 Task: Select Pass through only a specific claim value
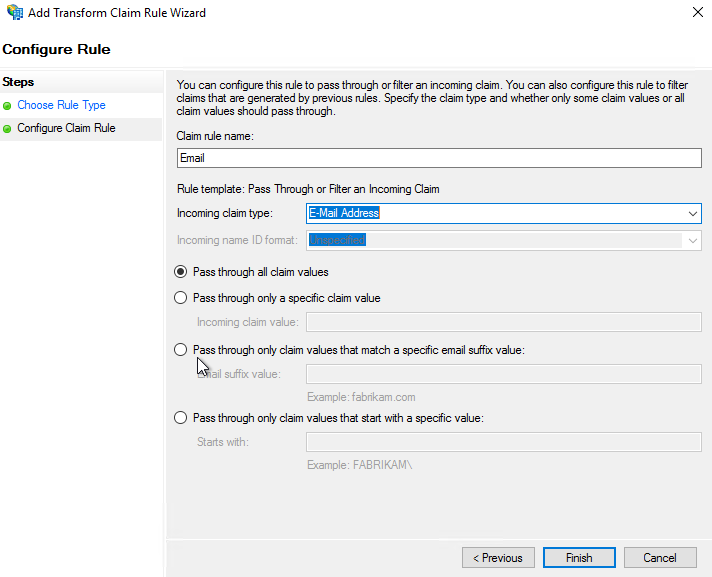(181, 298)
